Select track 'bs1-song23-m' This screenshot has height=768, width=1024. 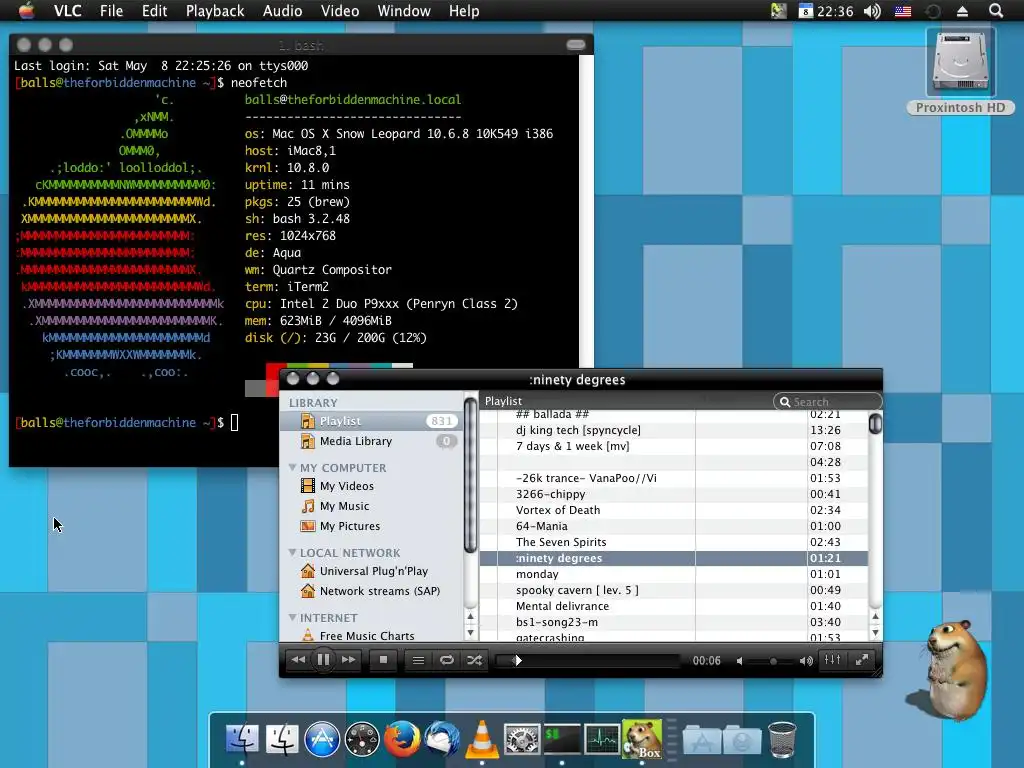click(x=674, y=622)
